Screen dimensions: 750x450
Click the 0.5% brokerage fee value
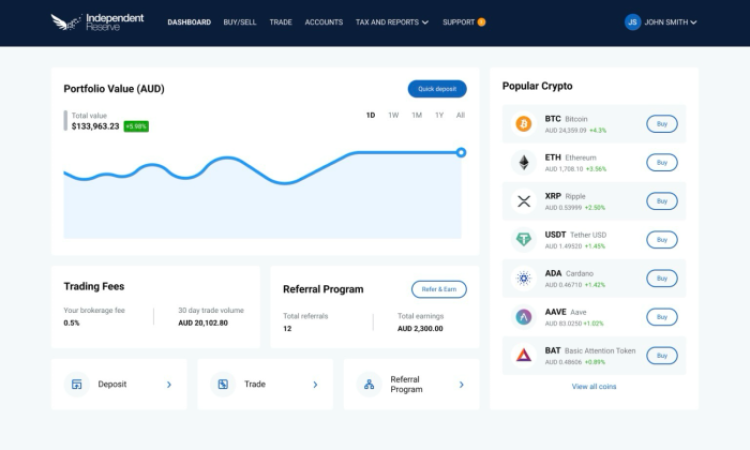pyautogui.click(x=72, y=323)
